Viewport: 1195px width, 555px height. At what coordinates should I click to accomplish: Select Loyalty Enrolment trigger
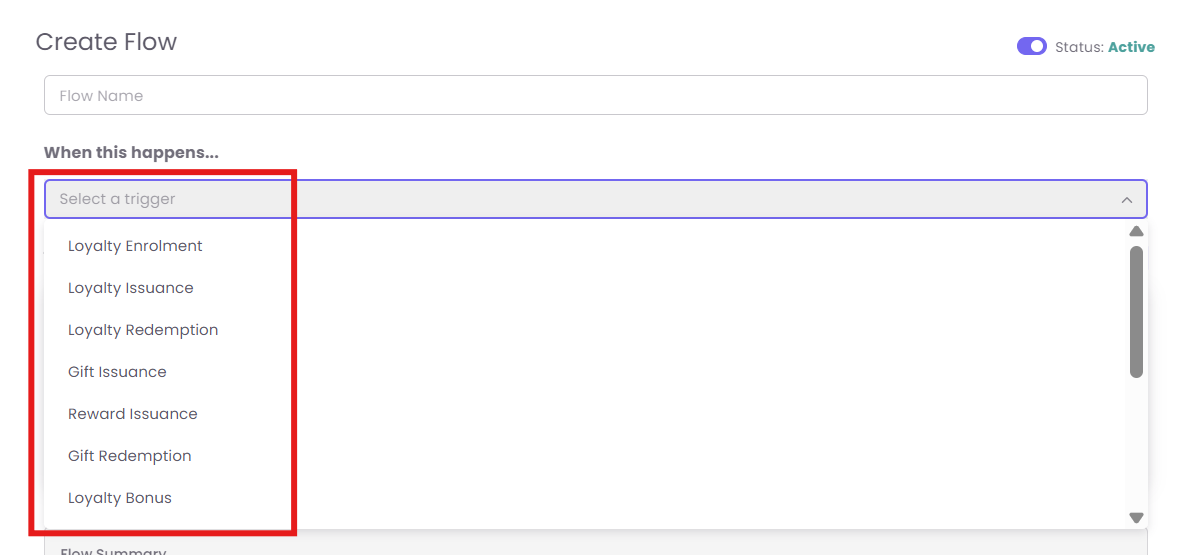tap(135, 246)
